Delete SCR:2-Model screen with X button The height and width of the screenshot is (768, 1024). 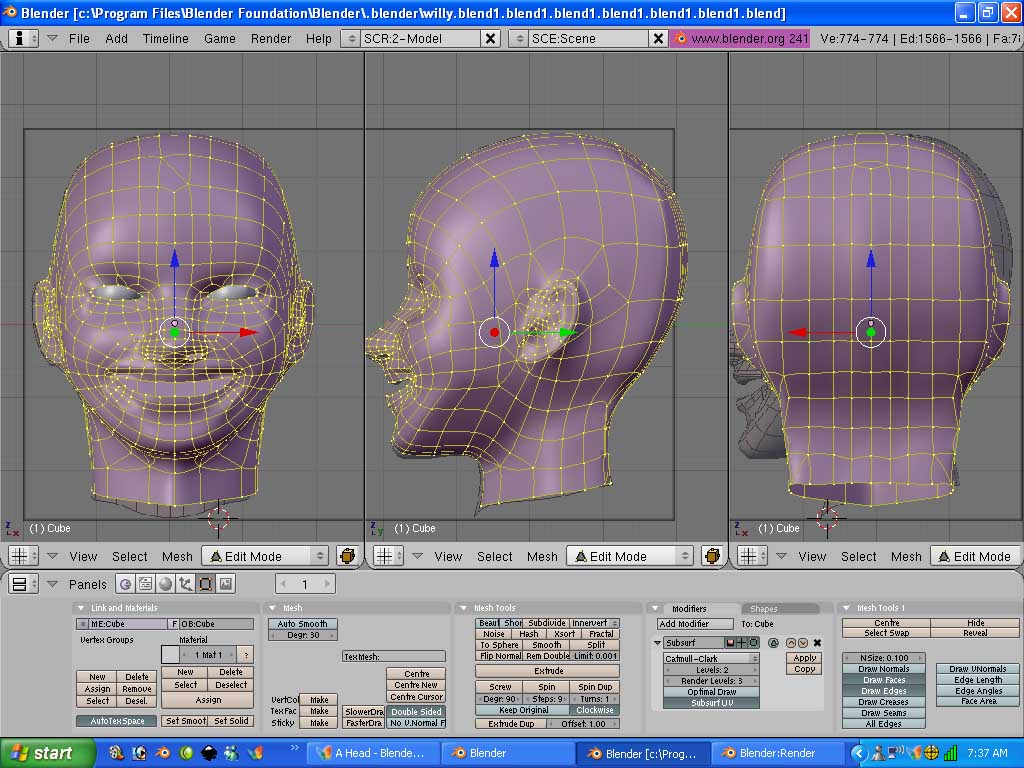tap(490, 39)
